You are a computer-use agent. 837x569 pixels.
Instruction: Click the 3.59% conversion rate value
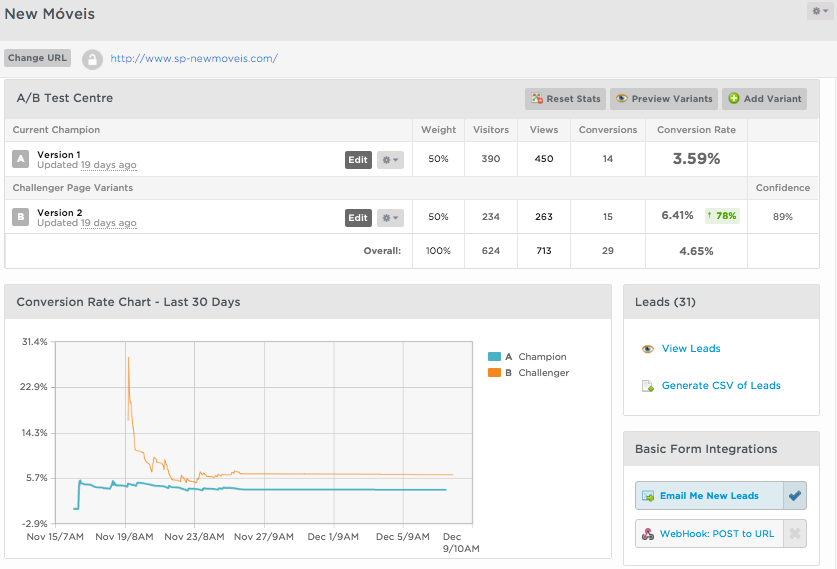(696, 159)
